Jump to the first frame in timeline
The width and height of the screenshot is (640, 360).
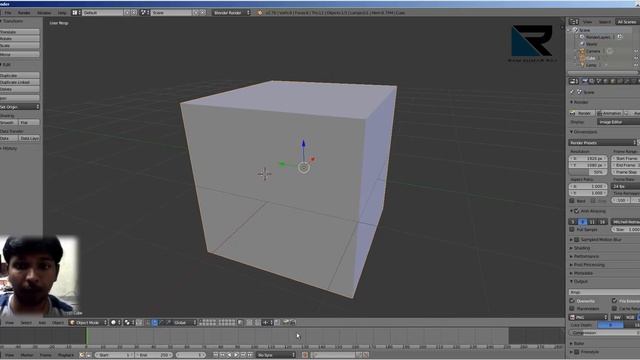[216, 355]
